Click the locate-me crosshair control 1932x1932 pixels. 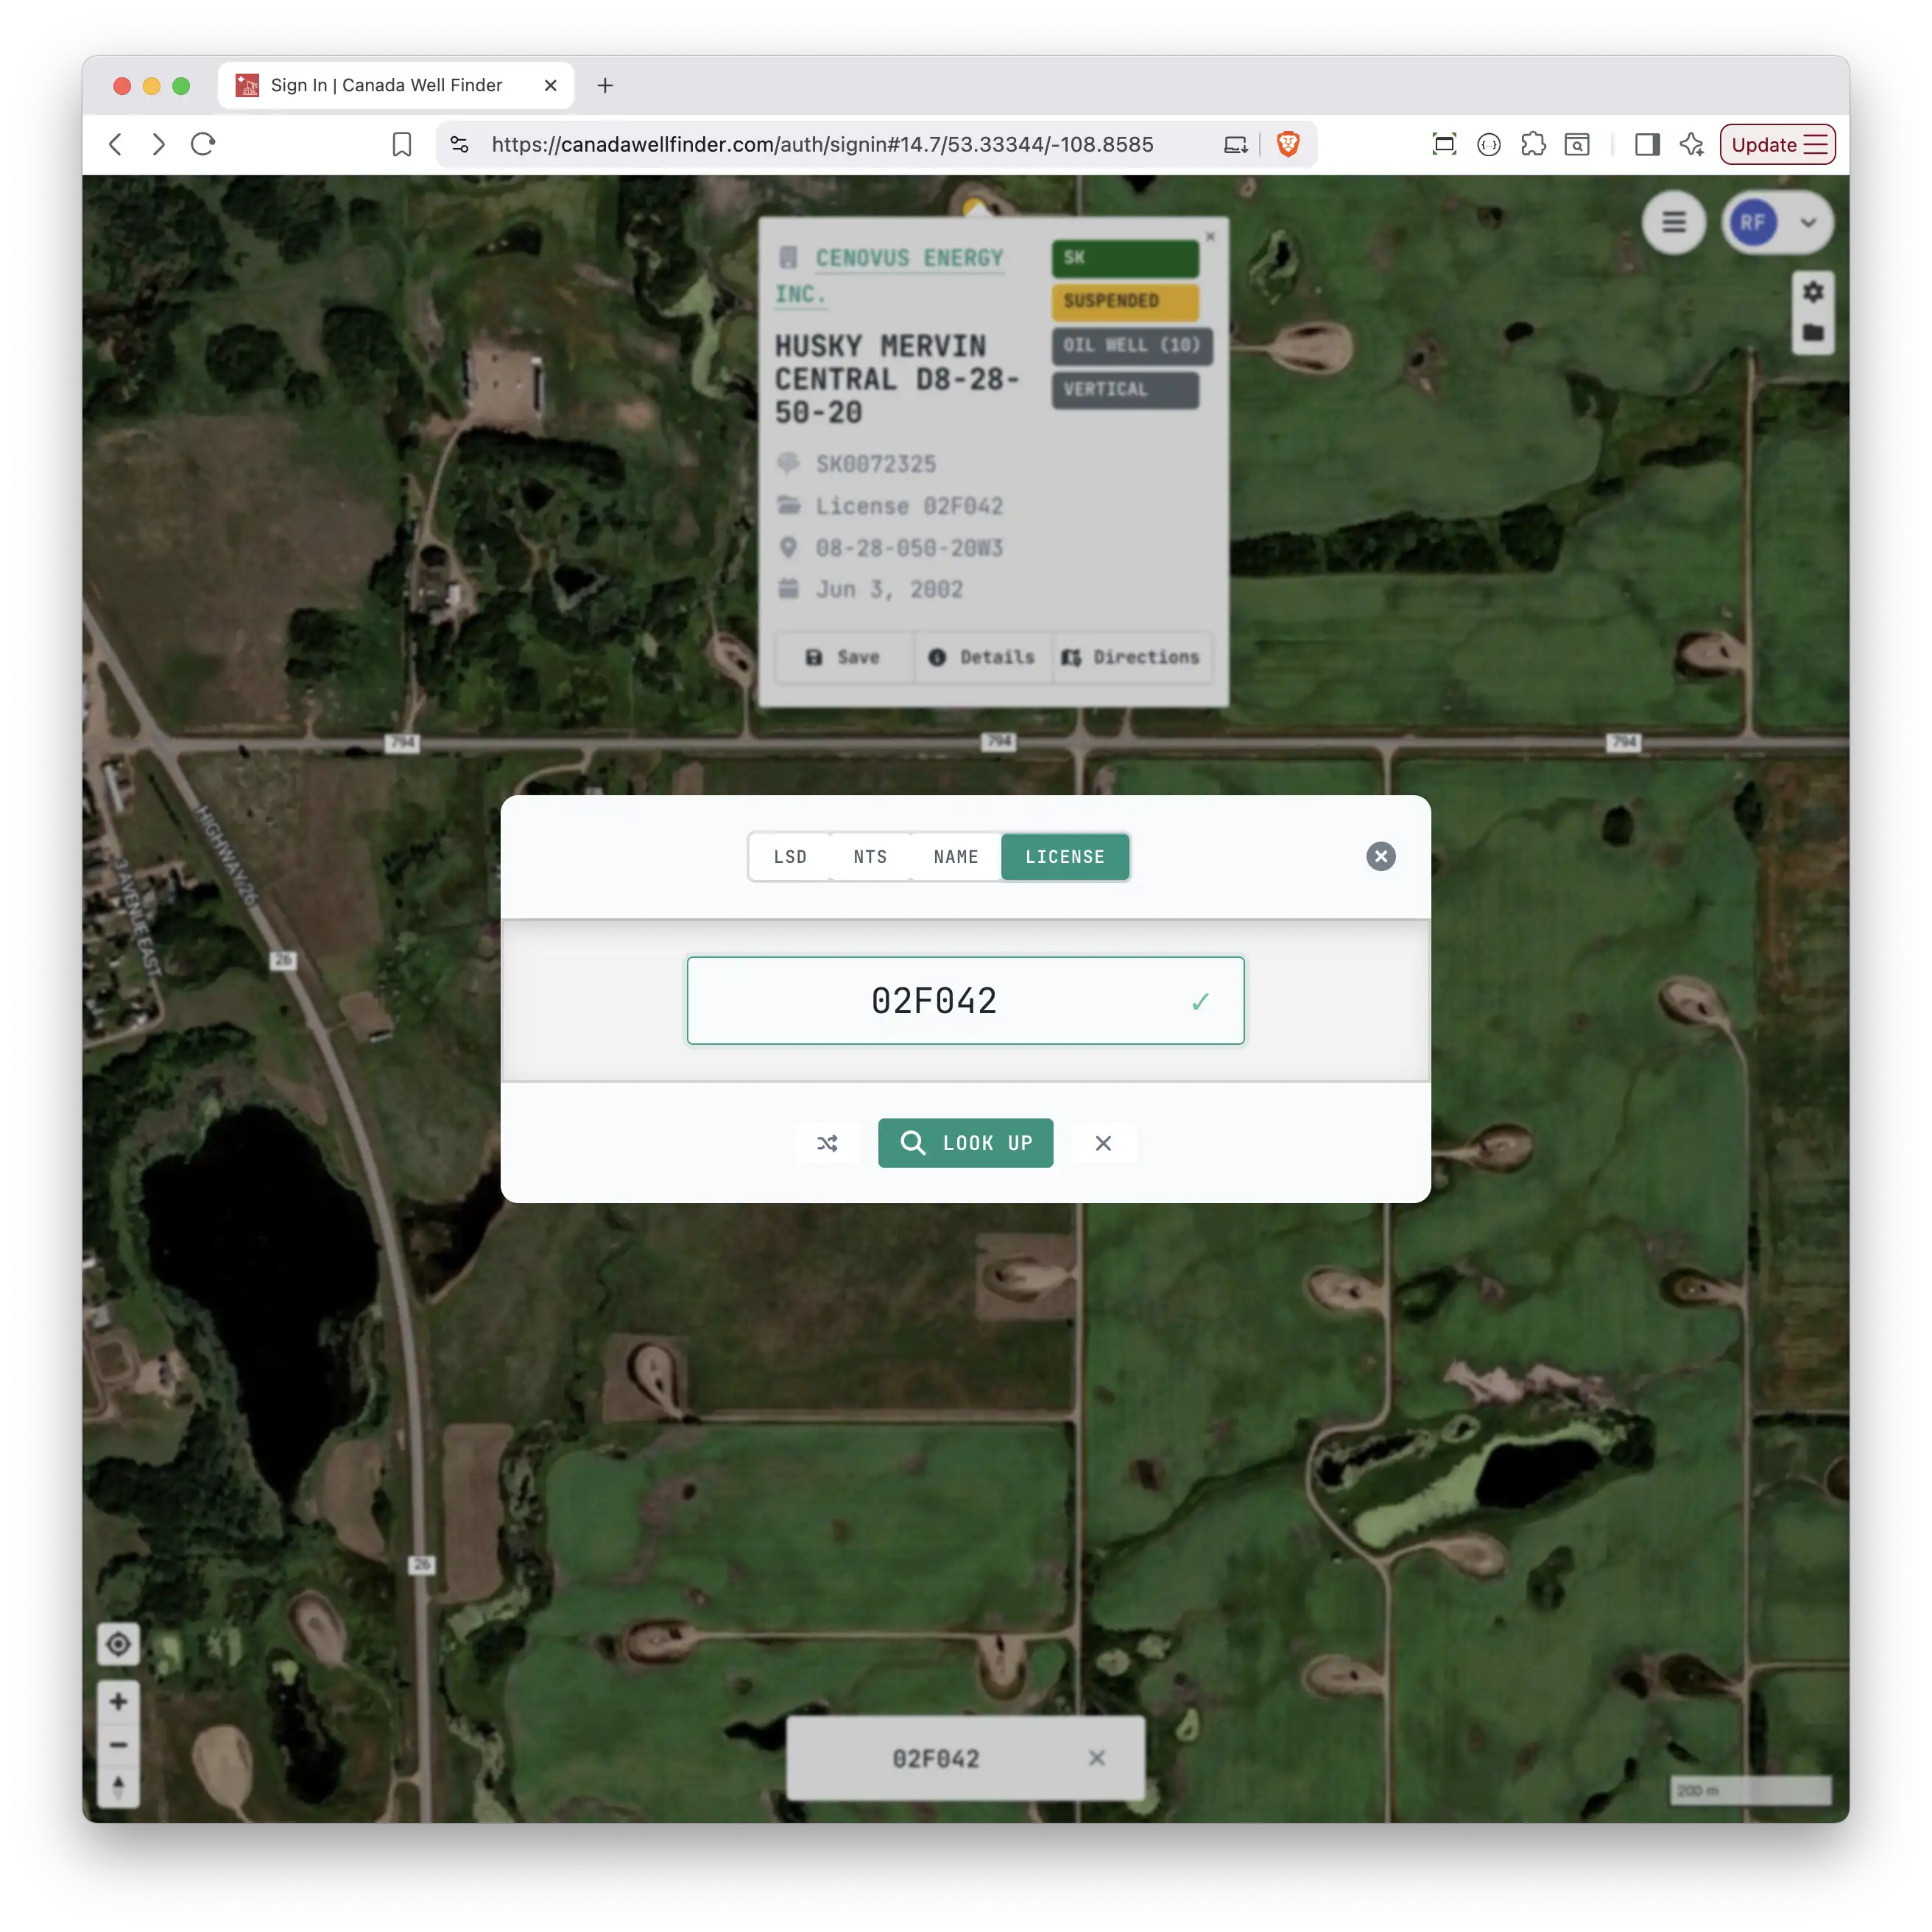119,1644
